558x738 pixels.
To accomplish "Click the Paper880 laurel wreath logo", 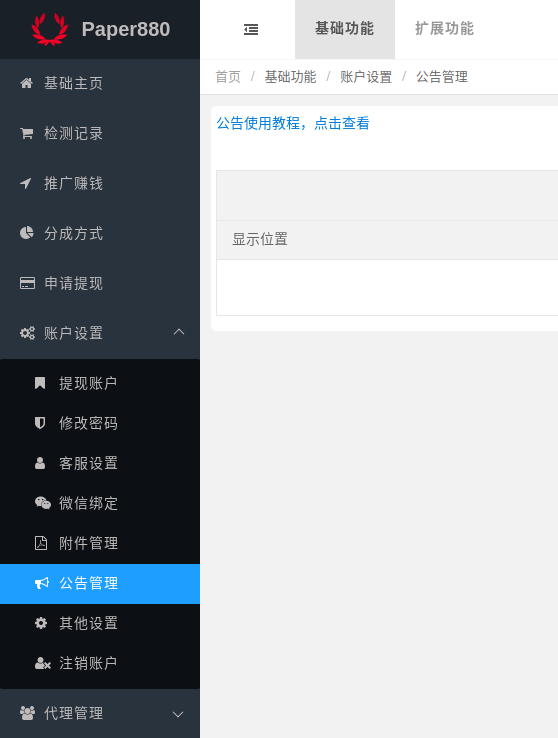I will coord(49,29).
